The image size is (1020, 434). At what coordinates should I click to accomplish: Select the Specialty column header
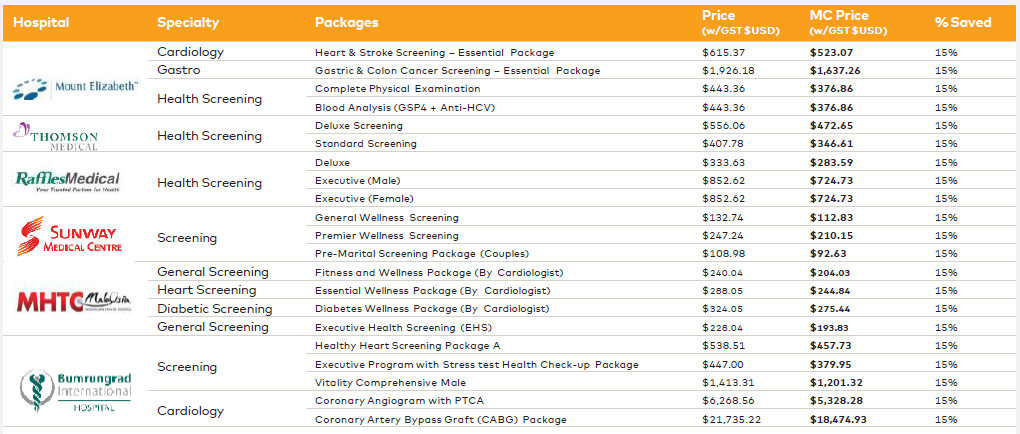click(x=188, y=22)
